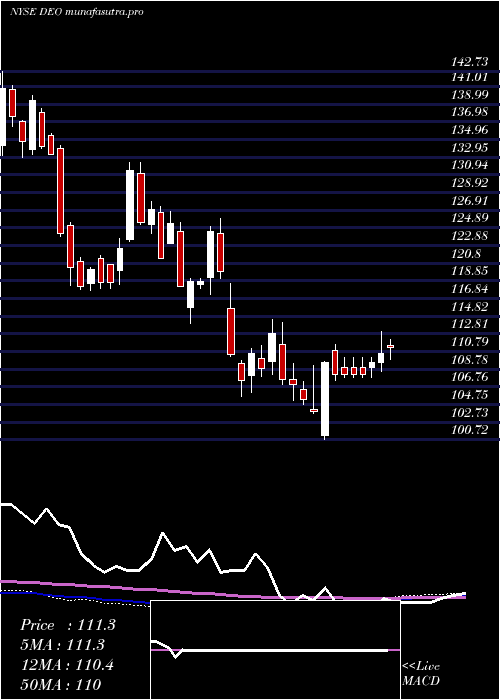Click the 50MA : 110 readout

tap(60, 684)
